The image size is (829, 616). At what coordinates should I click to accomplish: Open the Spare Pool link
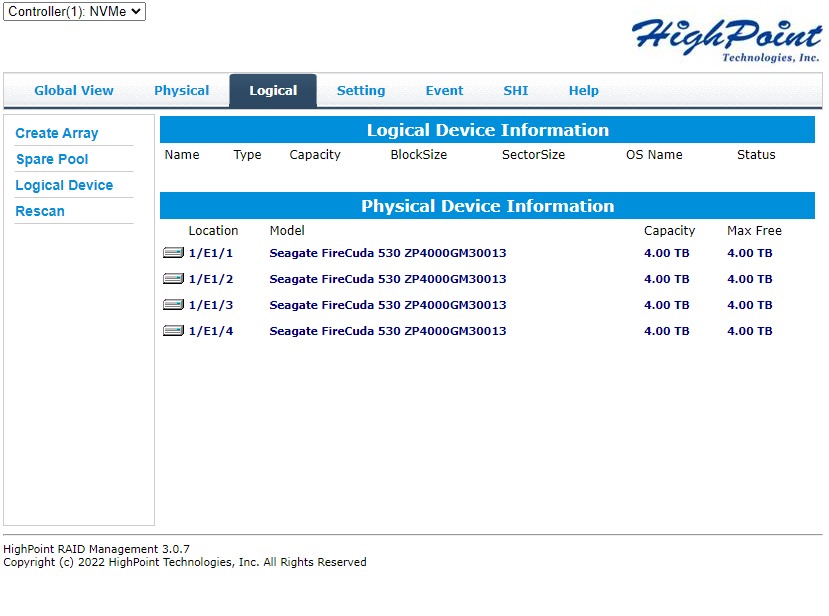tap(52, 159)
